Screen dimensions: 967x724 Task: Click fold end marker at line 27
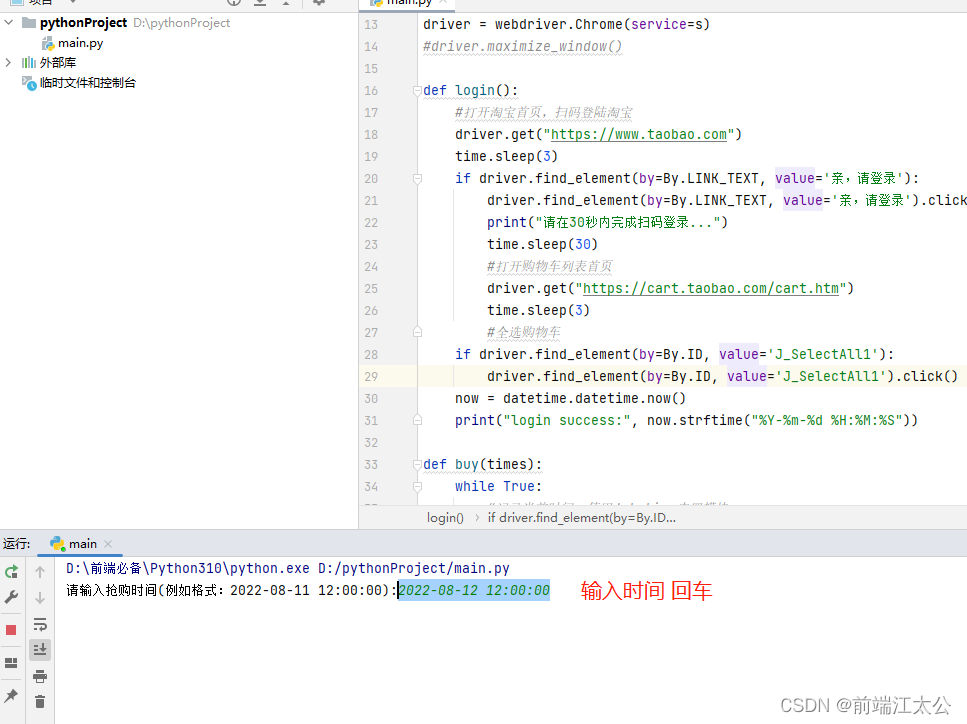coord(417,332)
